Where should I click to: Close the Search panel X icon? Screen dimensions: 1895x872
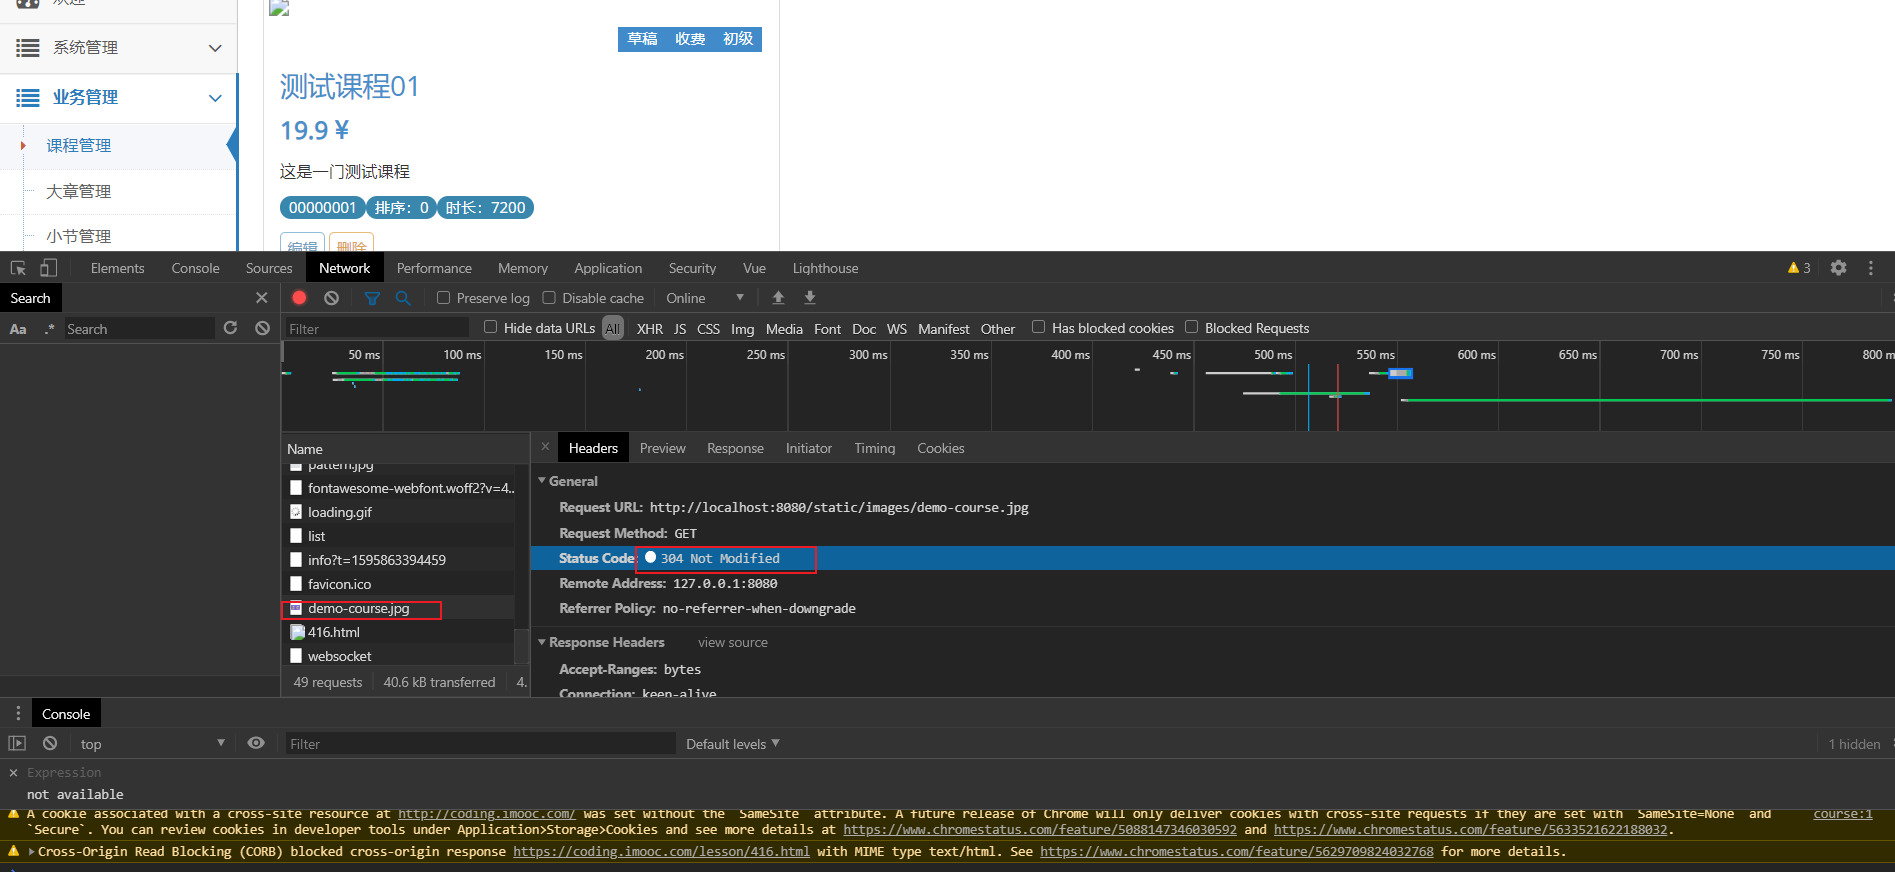(x=262, y=298)
